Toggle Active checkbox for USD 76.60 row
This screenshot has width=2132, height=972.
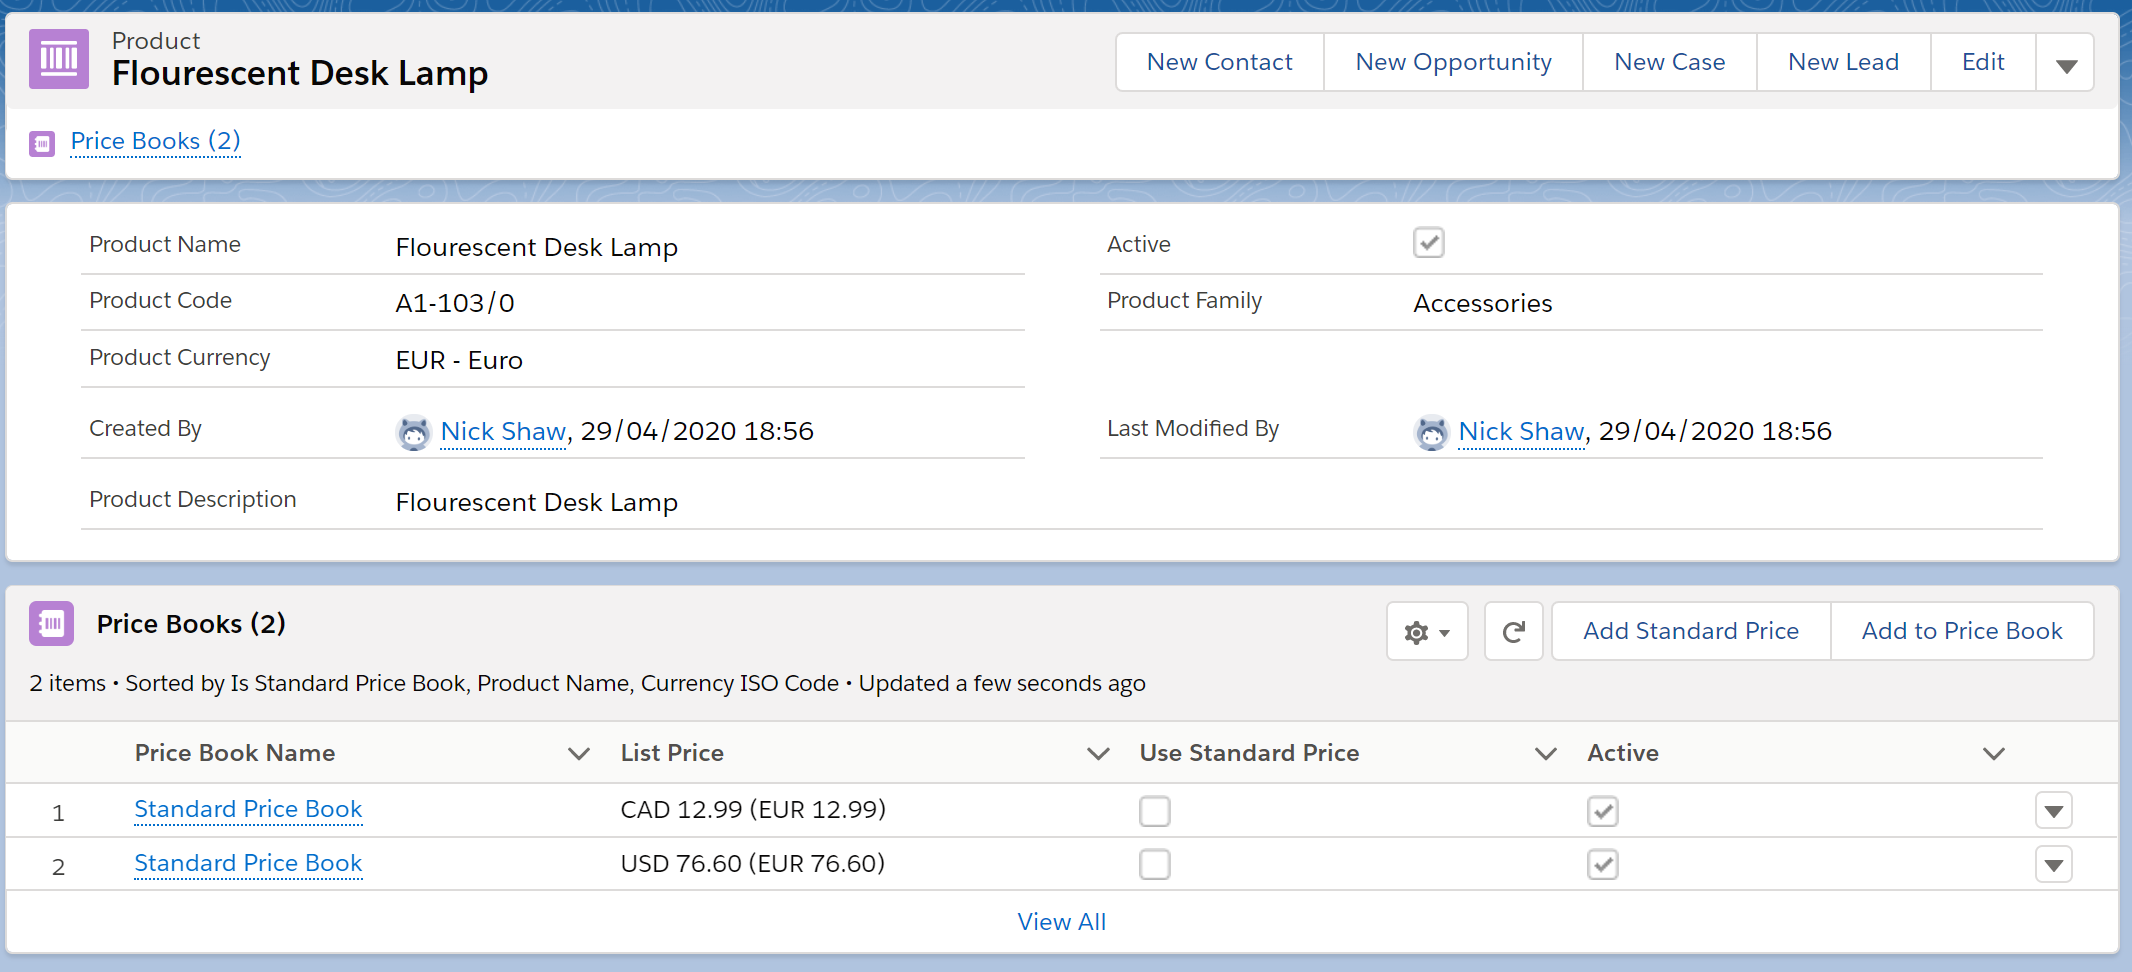click(1602, 864)
